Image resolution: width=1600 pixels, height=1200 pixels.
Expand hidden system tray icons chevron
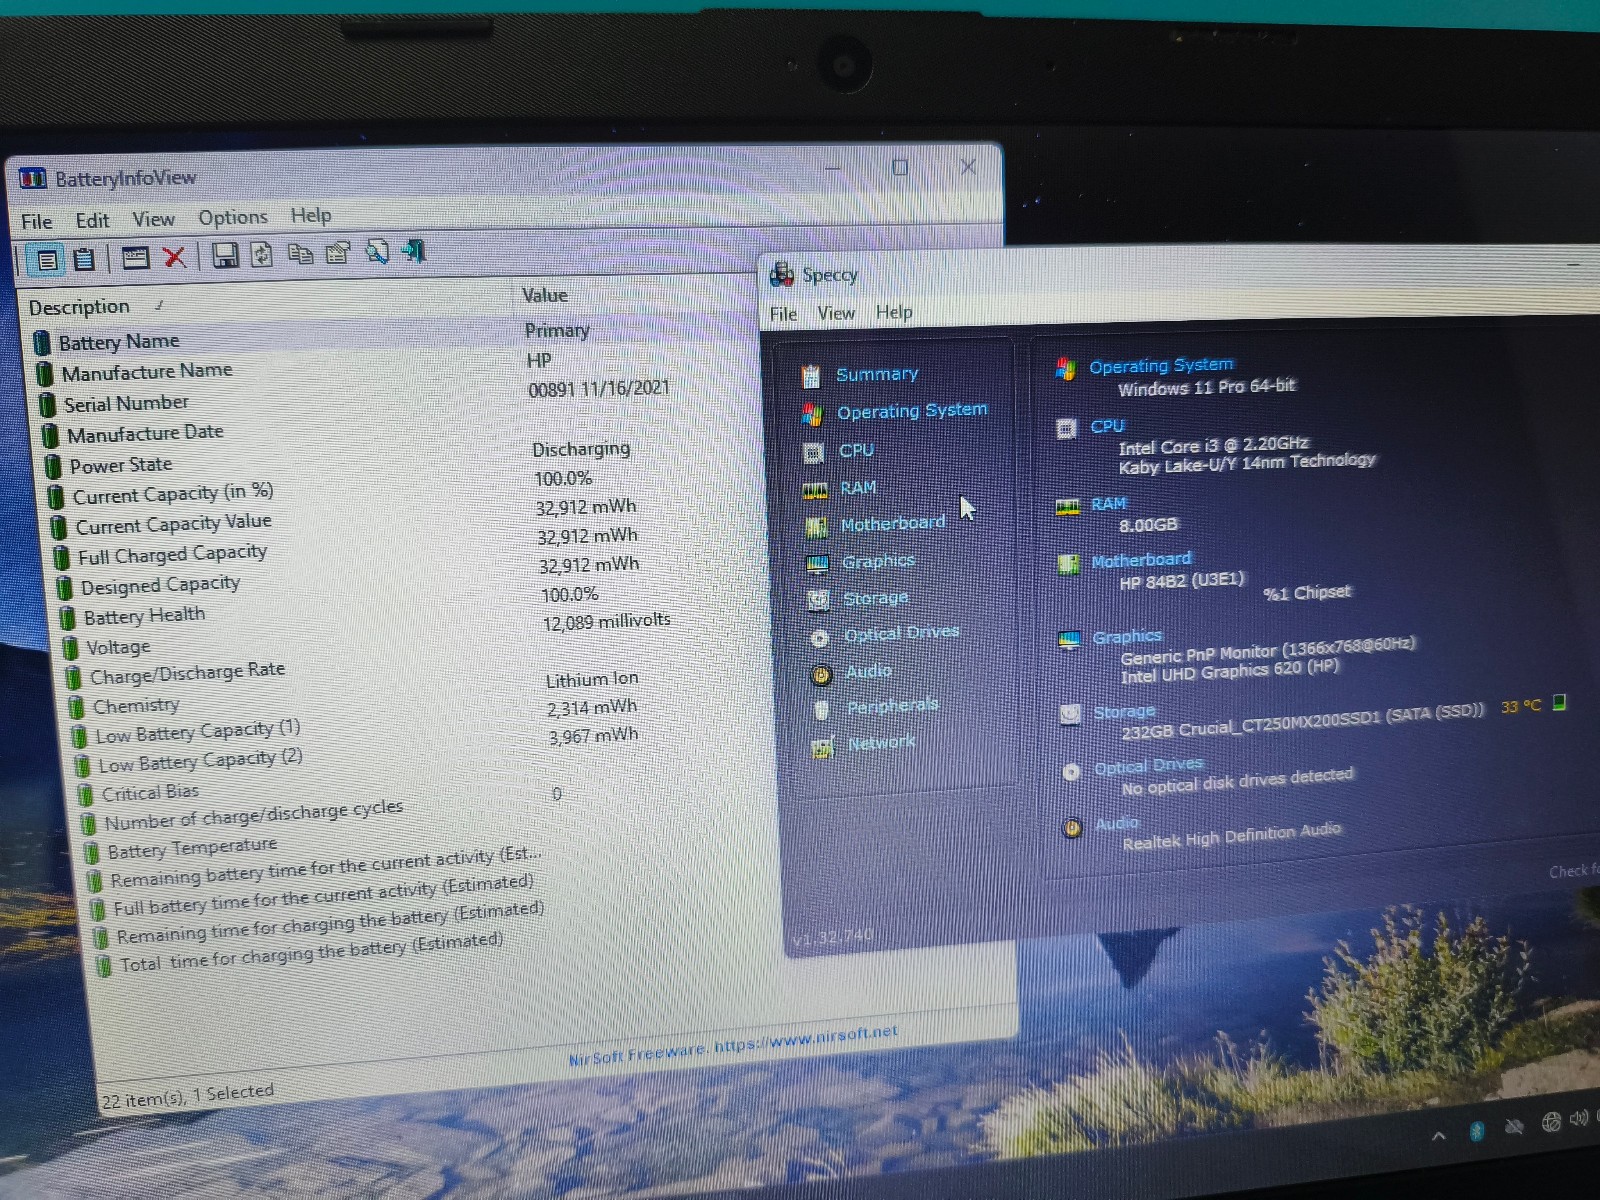tap(1439, 1135)
